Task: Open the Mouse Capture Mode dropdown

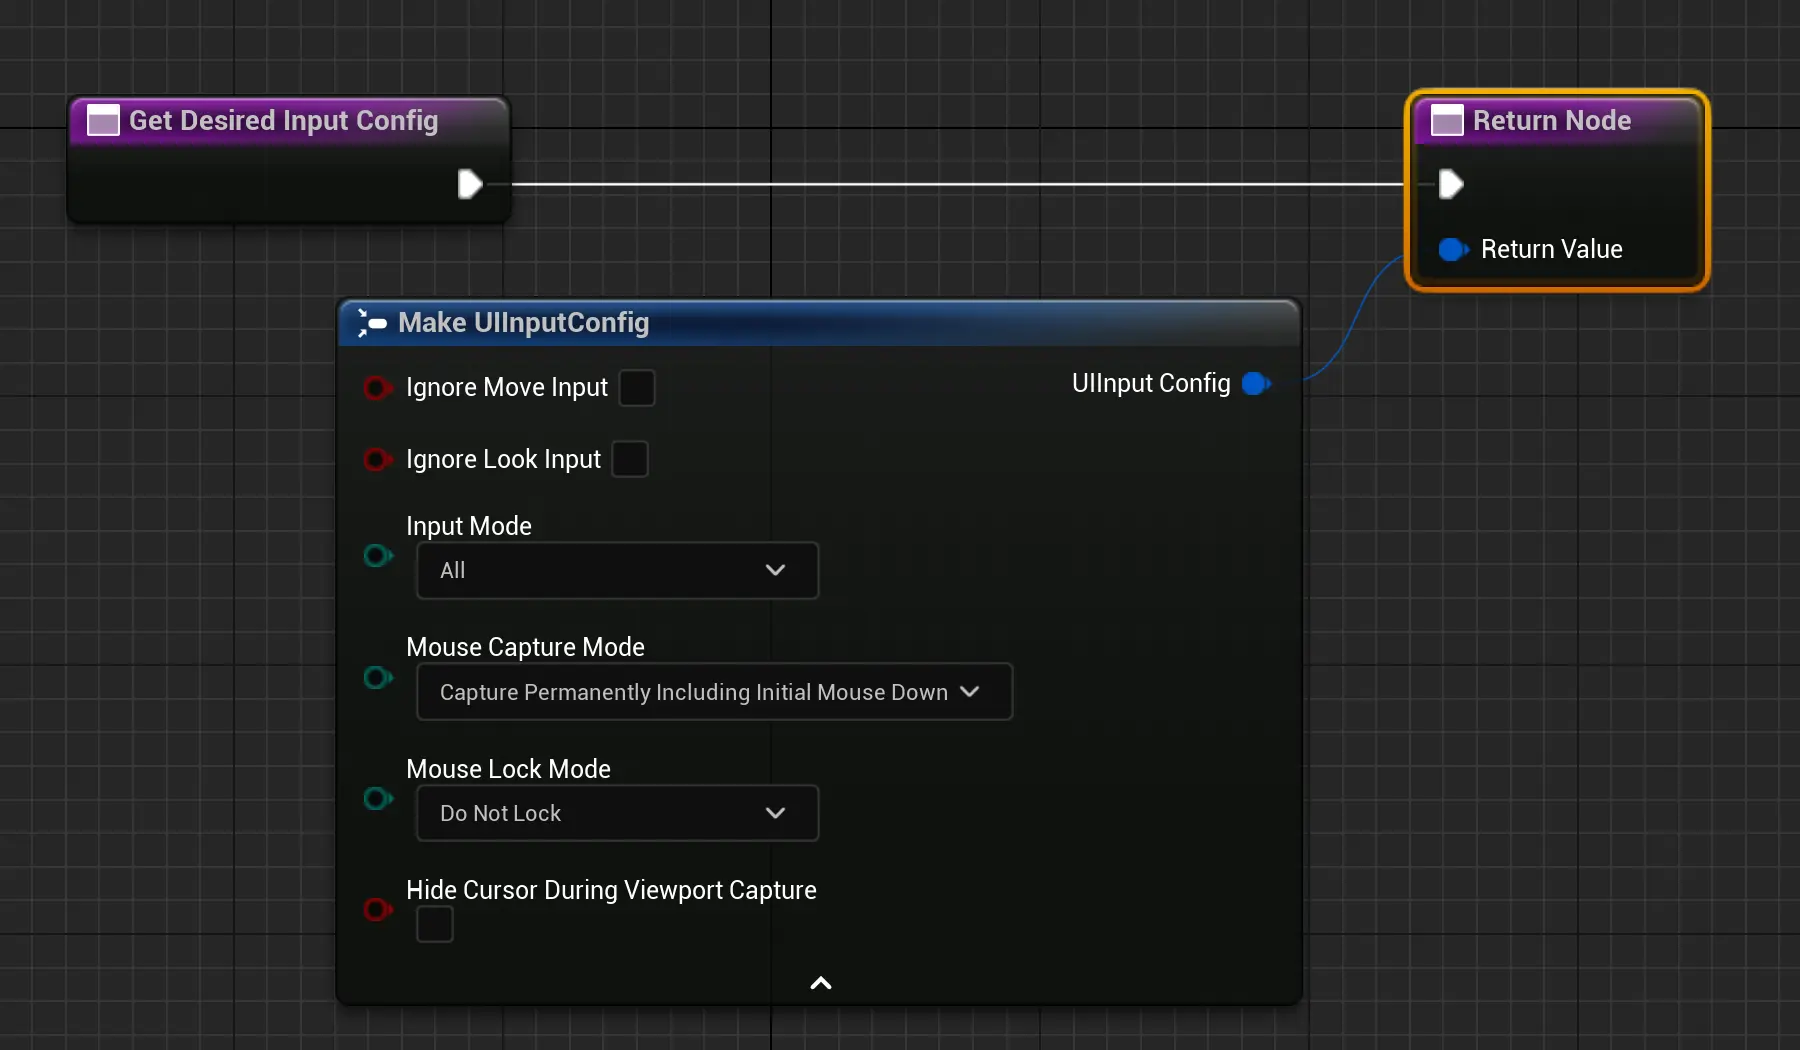Action: 714,692
